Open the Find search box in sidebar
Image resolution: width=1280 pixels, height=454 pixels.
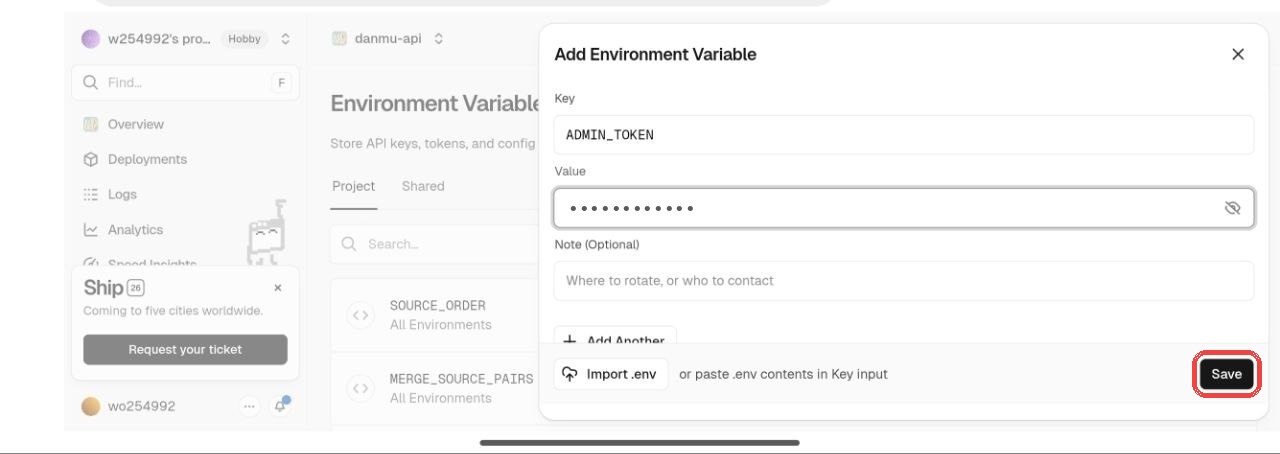[x=185, y=82]
